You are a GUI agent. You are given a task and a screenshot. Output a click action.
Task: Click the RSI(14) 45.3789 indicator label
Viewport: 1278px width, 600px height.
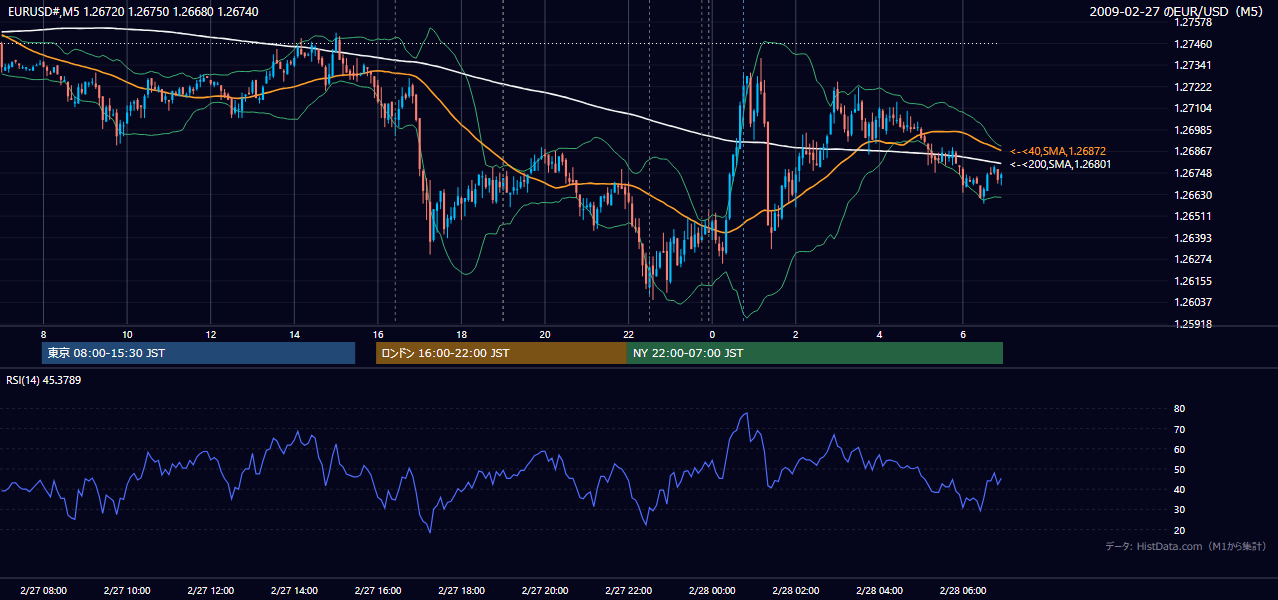pyautogui.click(x=44, y=380)
